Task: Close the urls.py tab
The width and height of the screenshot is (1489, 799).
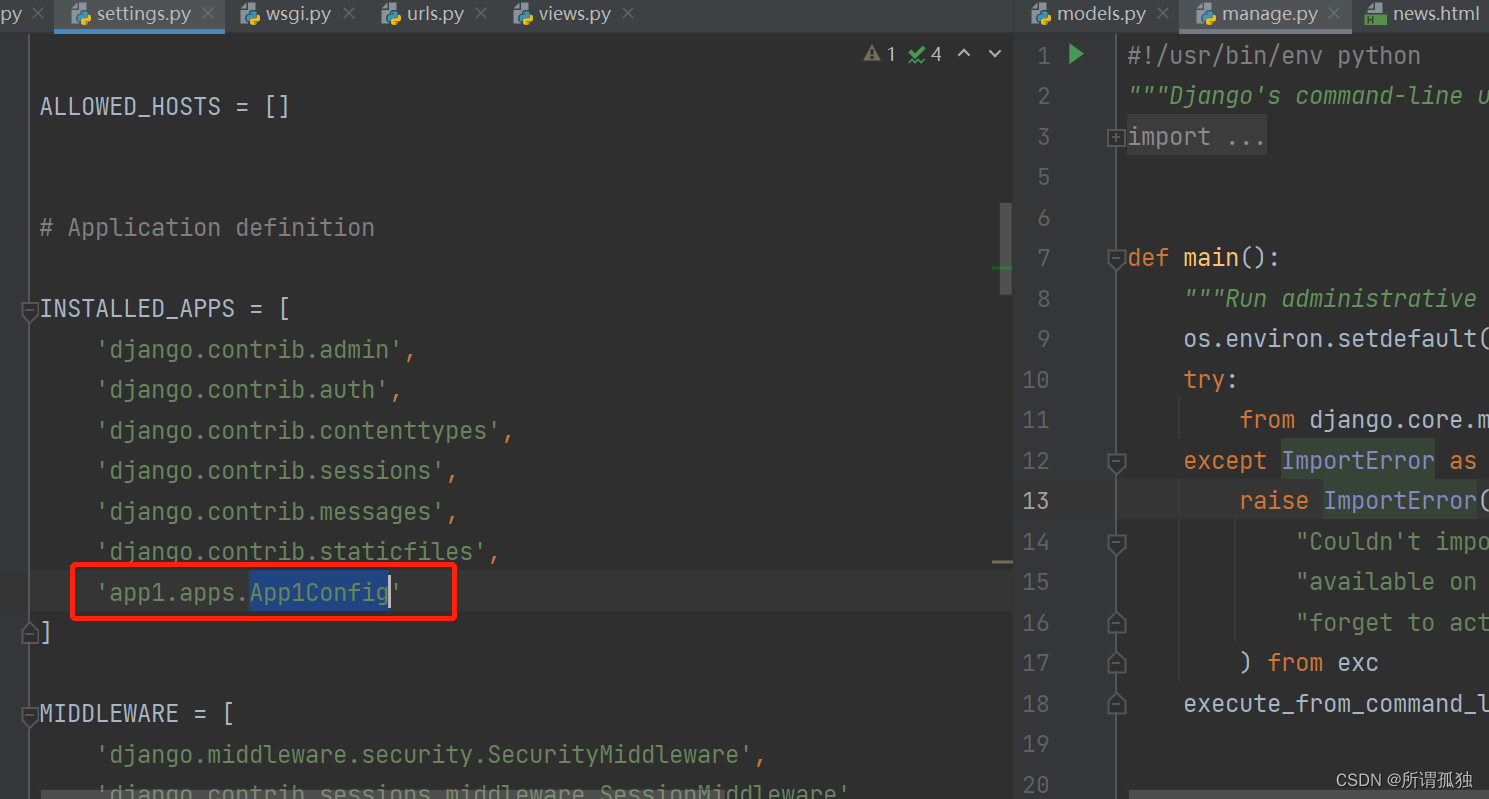Action: (481, 14)
